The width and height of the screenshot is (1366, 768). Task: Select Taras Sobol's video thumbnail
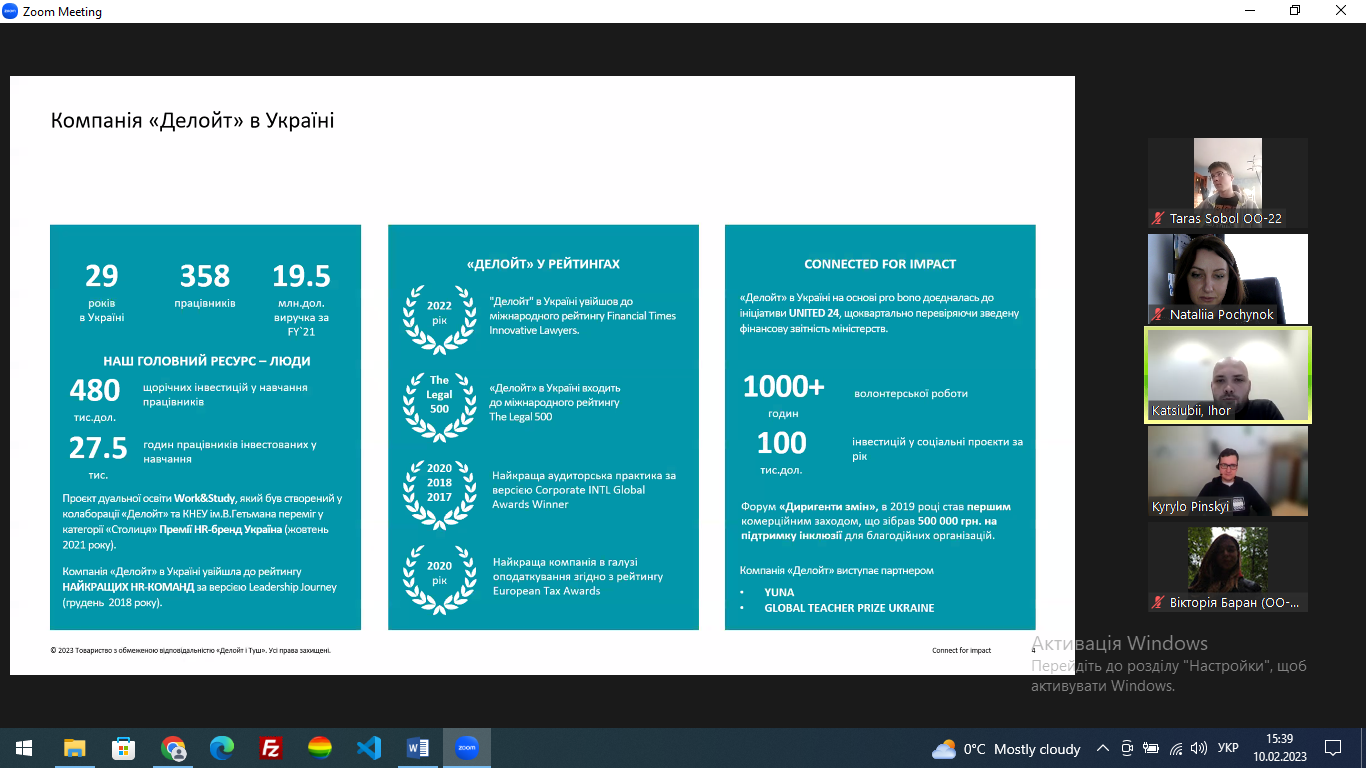1228,183
